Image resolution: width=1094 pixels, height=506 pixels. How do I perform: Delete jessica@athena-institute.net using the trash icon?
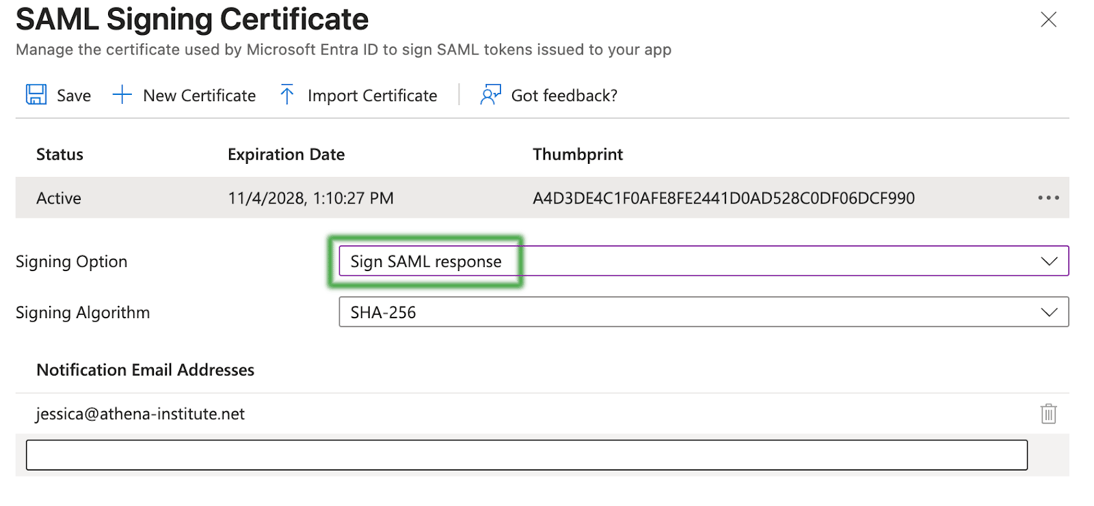click(x=1048, y=413)
